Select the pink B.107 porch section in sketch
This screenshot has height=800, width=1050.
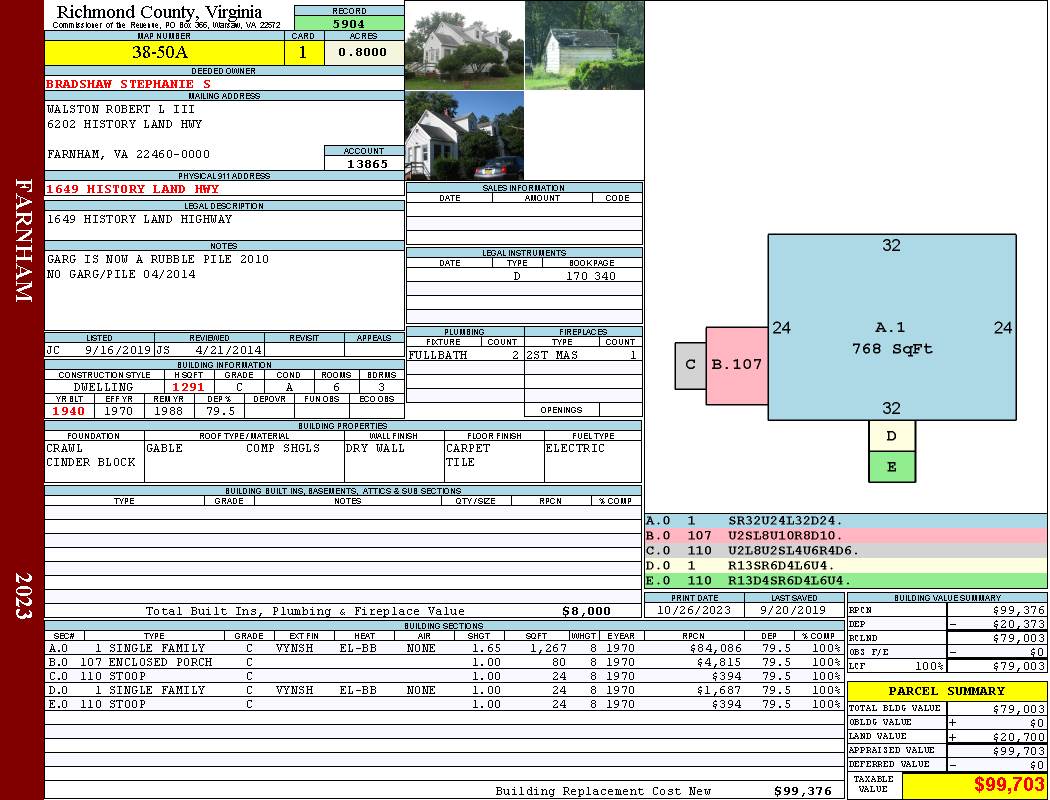click(736, 365)
